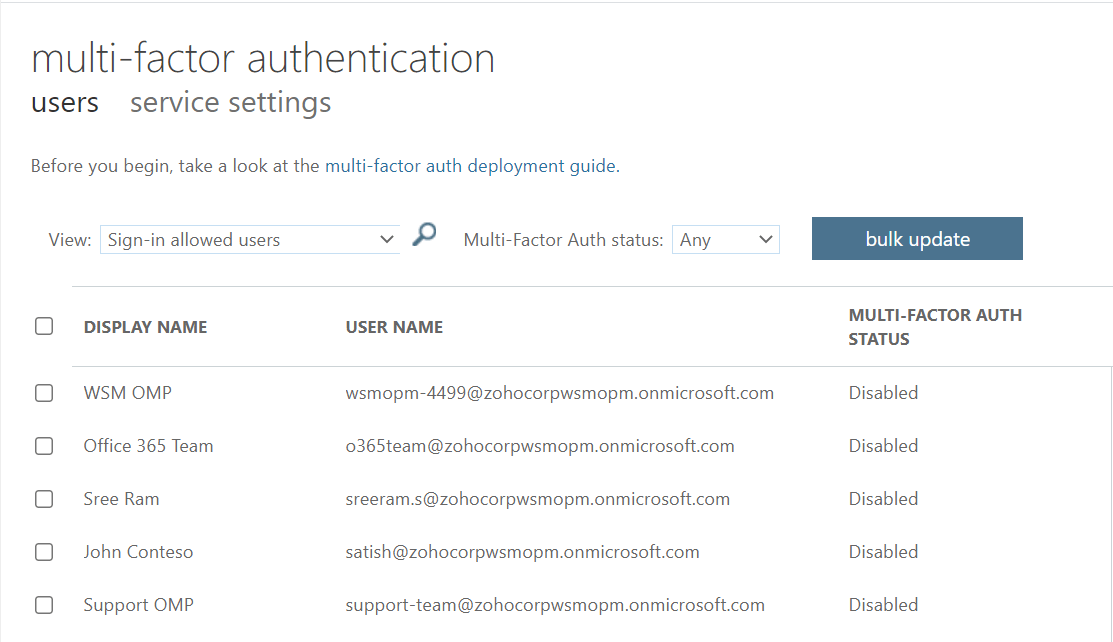
Task: Check the box for Support OMP
Action: (44, 605)
